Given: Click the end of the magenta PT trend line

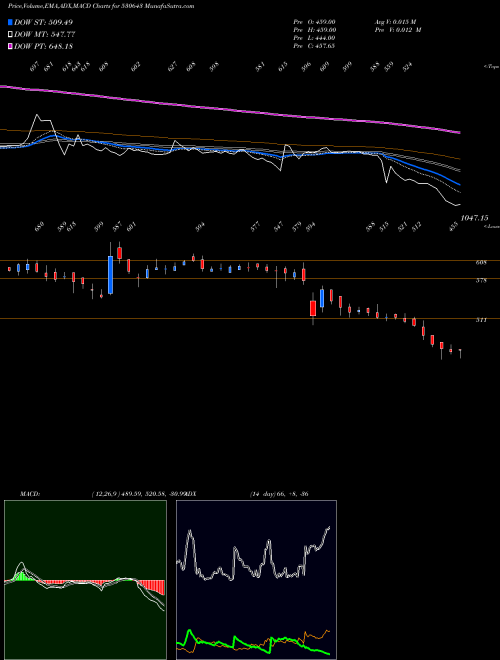Looking at the screenshot, I should [x=459, y=132].
